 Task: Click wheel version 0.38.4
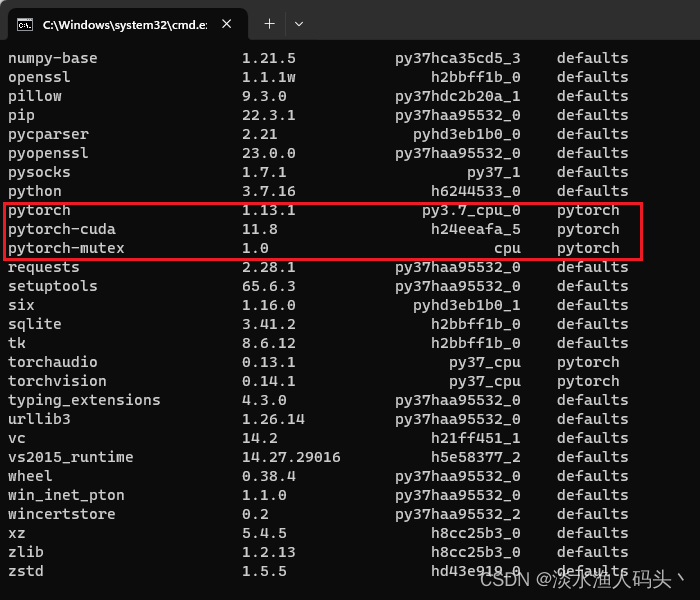point(269,476)
